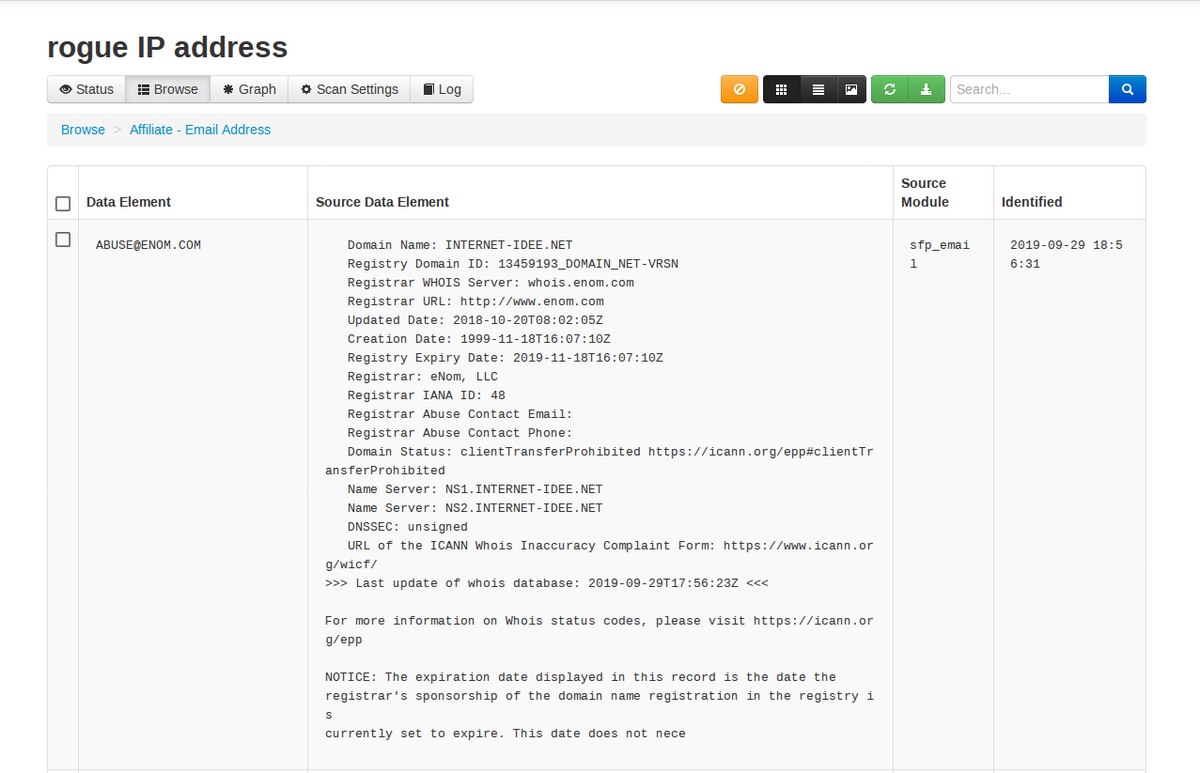1200x773 pixels.
Task: Open the Status tab
Action: [x=86, y=89]
